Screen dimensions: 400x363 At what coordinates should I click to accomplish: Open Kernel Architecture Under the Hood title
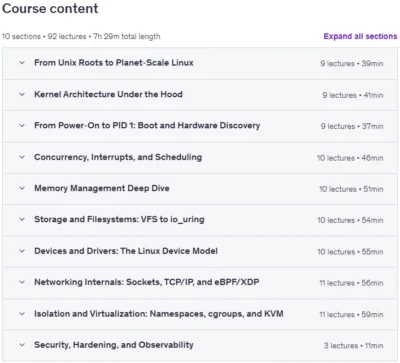[108, 94]
